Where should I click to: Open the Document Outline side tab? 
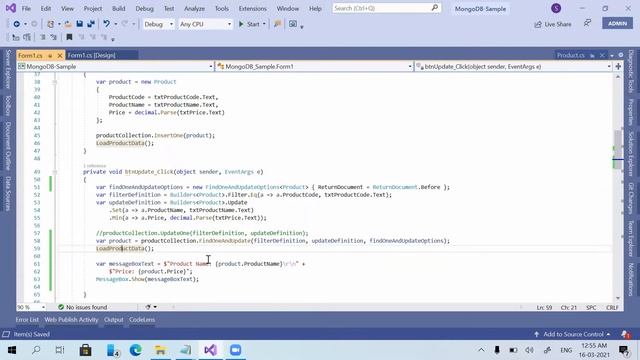8,147
